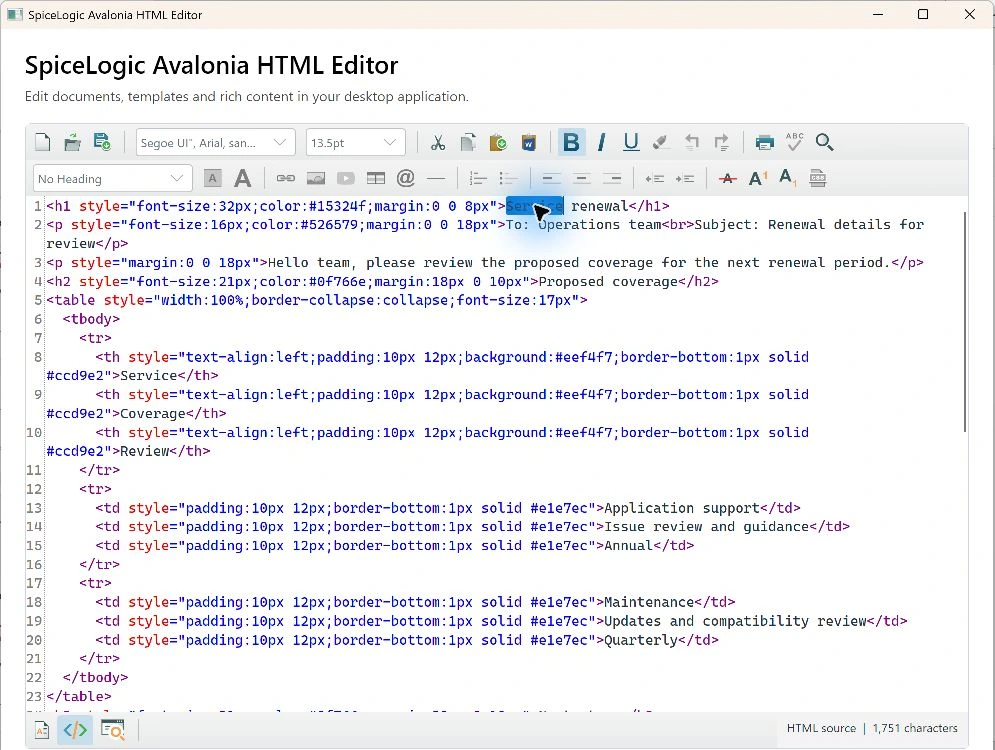This screenshot has width=995, height=750.
Task: Save the document with the floppy disk icon
Action: [102, 142]
